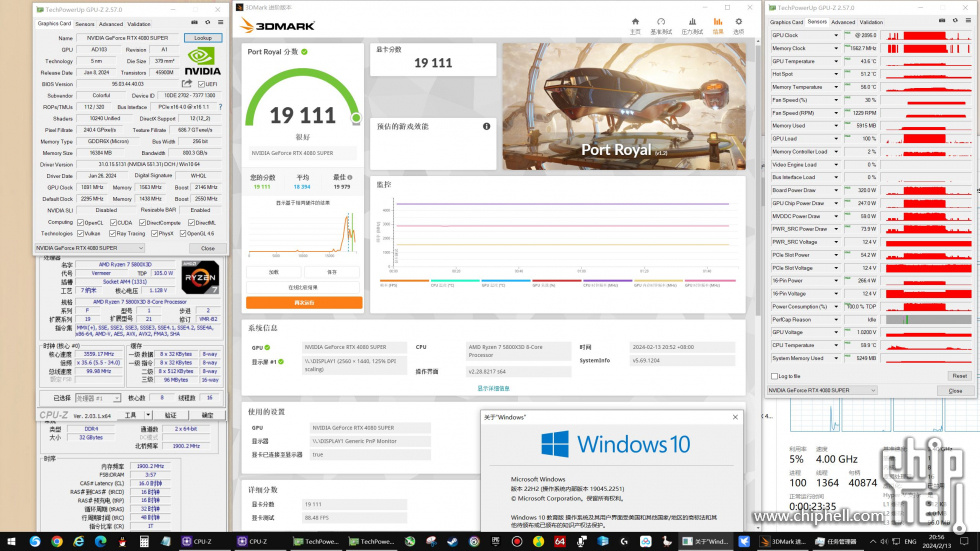Viewport: 980px width, 551px height.
Task: Click score distribution chart in 3DMark
Action: click(x=302, y=233)
